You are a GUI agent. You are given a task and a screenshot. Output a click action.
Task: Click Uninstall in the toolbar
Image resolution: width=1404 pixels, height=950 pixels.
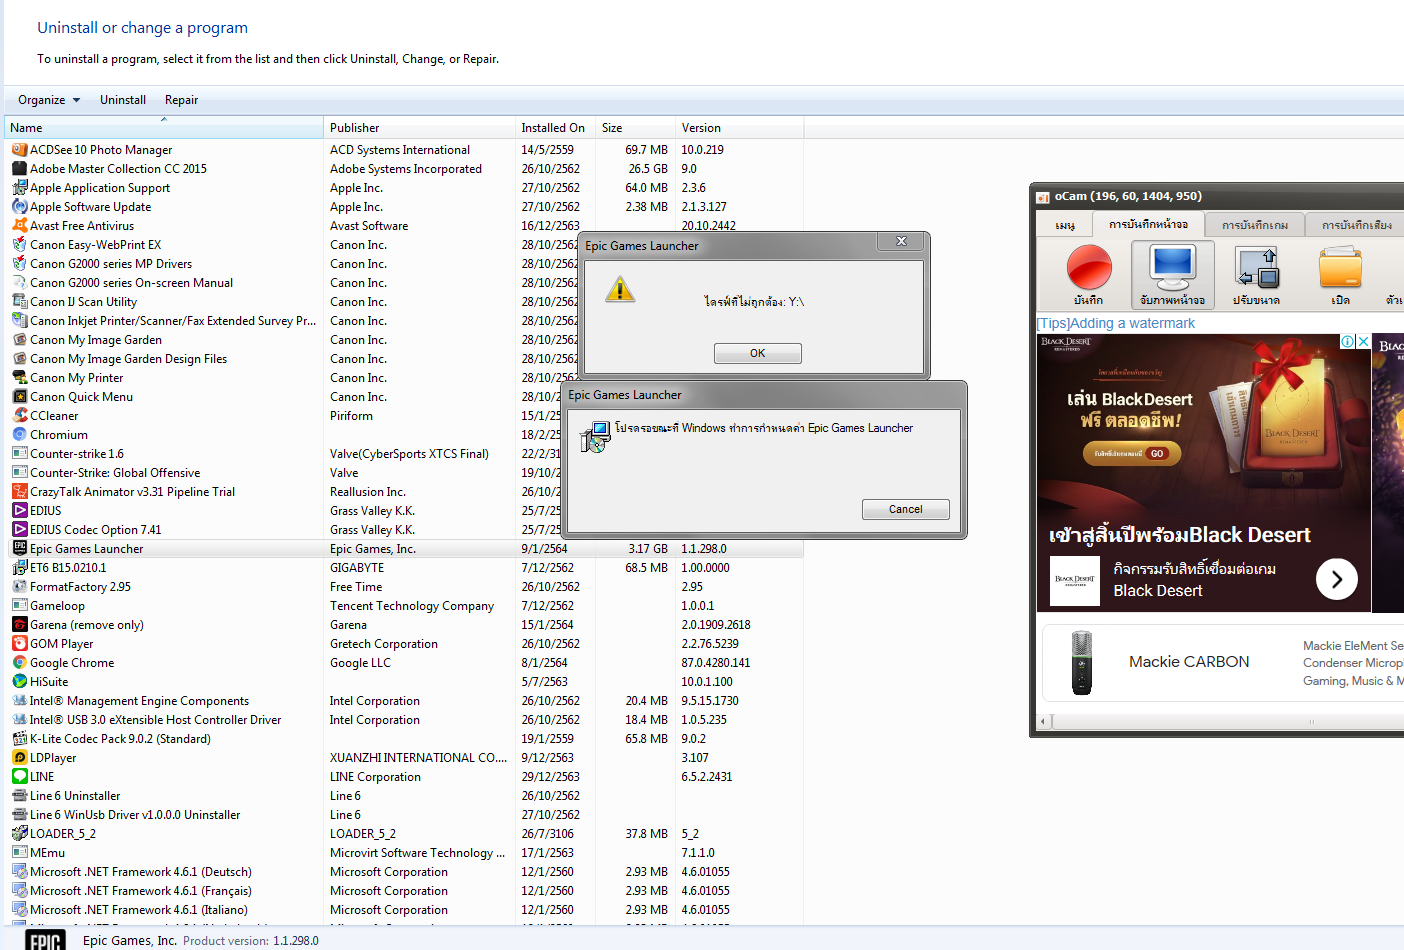pos(123,100)
